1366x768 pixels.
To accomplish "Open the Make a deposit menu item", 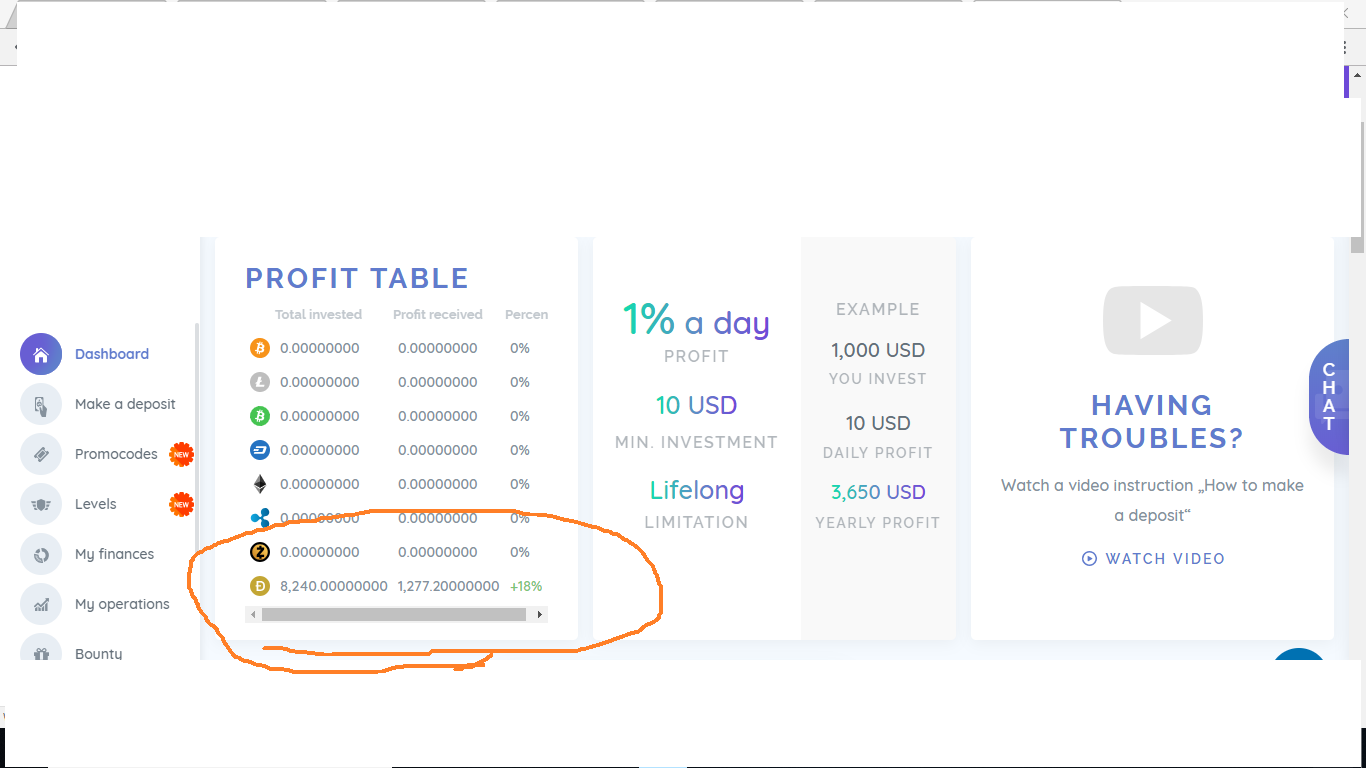I will [125, 404].
